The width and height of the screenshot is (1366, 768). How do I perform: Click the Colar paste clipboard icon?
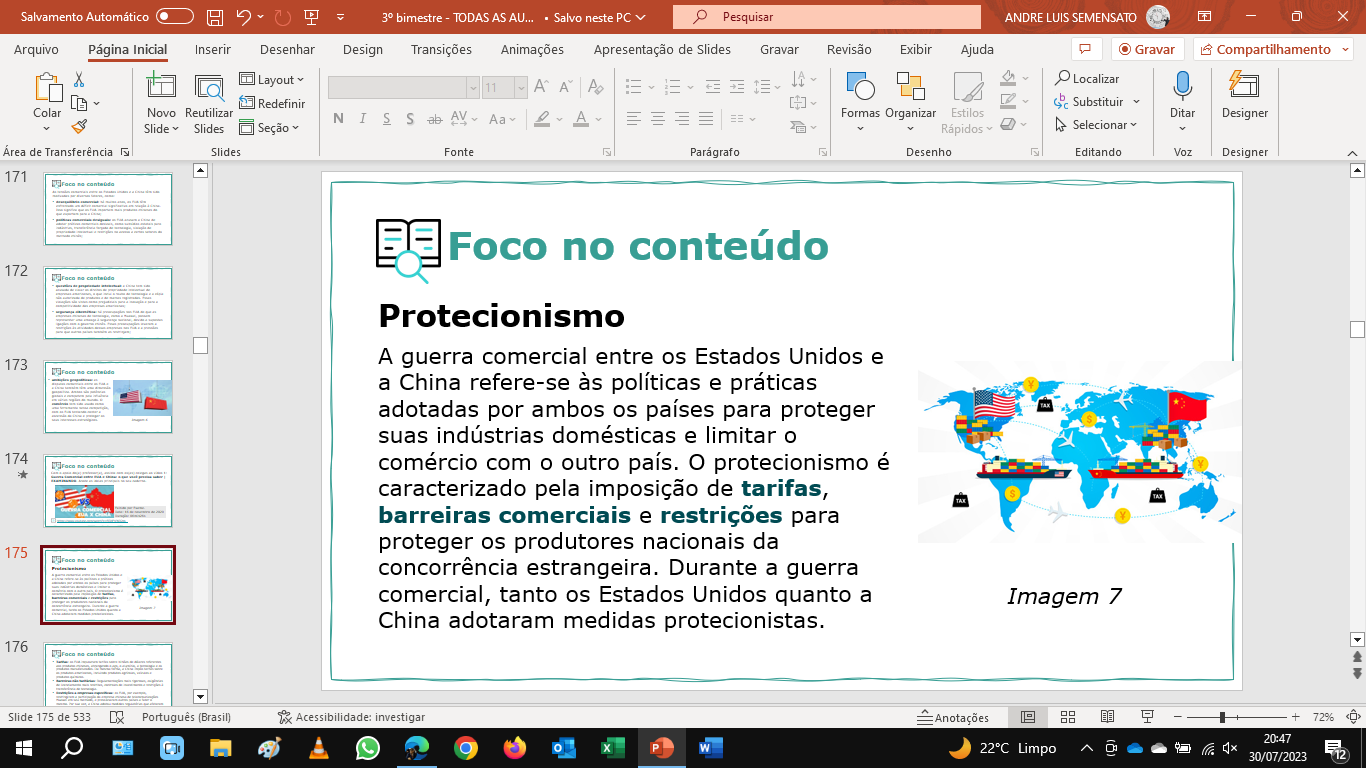(47, 88)
